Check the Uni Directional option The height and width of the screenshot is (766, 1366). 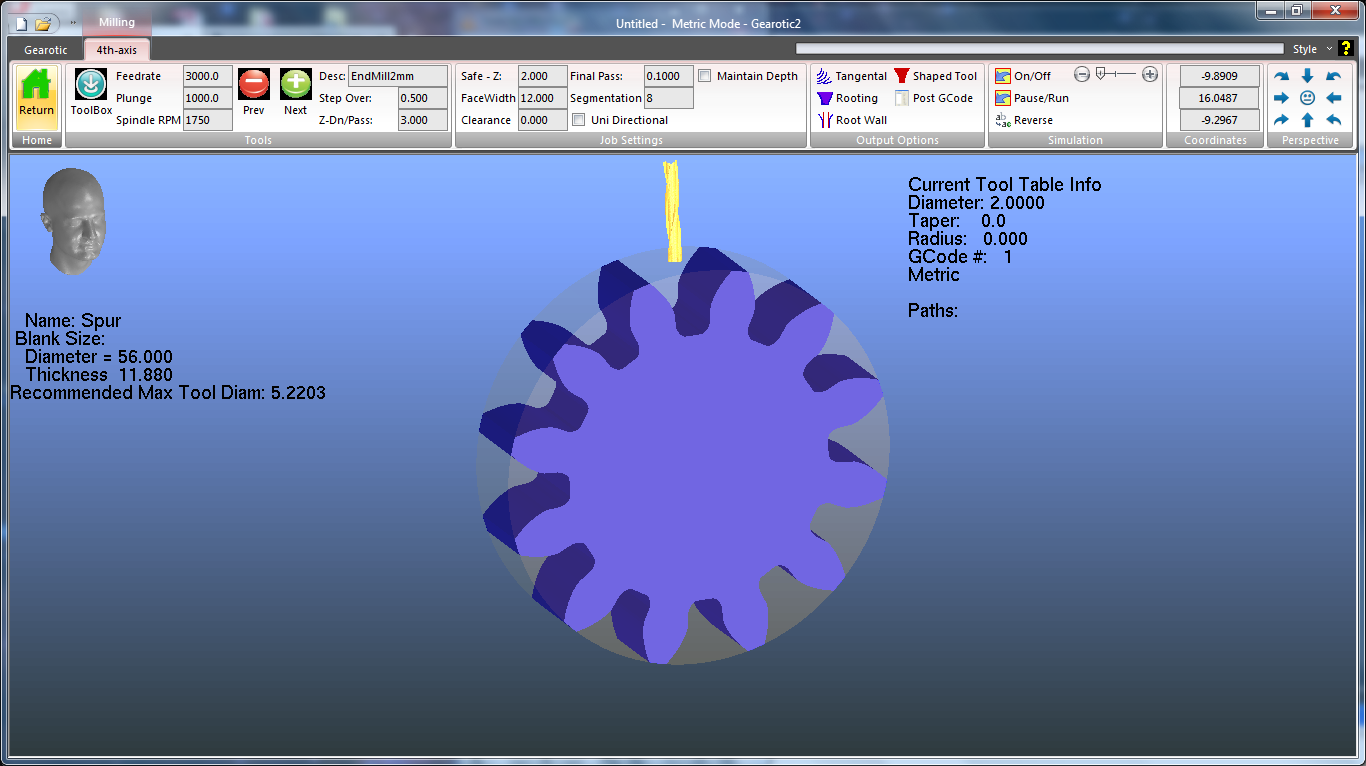click(579, 120)
